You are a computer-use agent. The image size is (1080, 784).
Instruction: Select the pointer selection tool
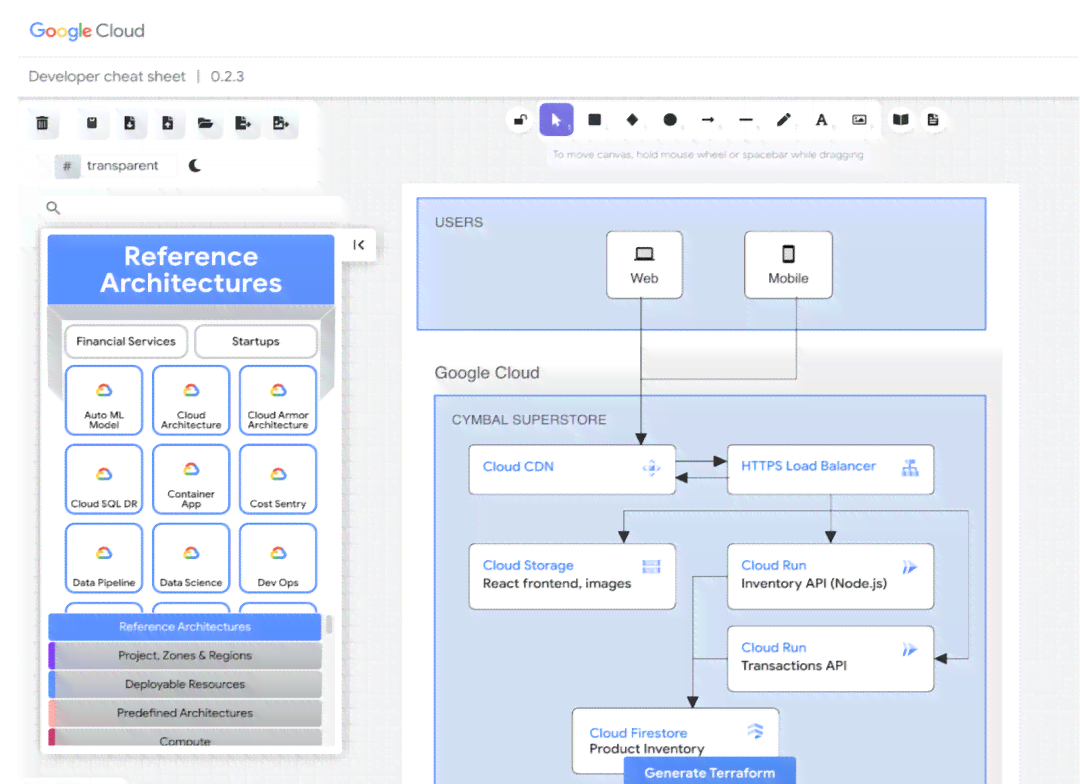pos(557,120)
